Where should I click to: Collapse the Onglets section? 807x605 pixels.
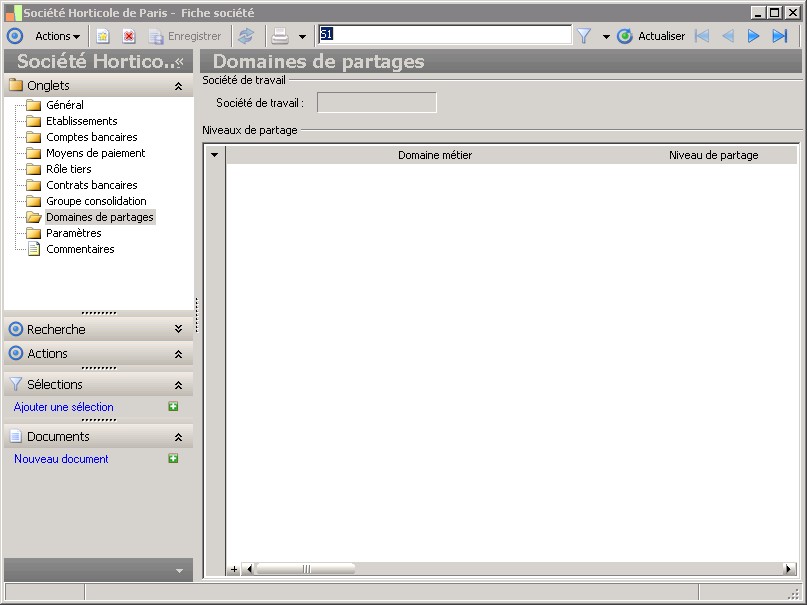click(x=178, y=86)
